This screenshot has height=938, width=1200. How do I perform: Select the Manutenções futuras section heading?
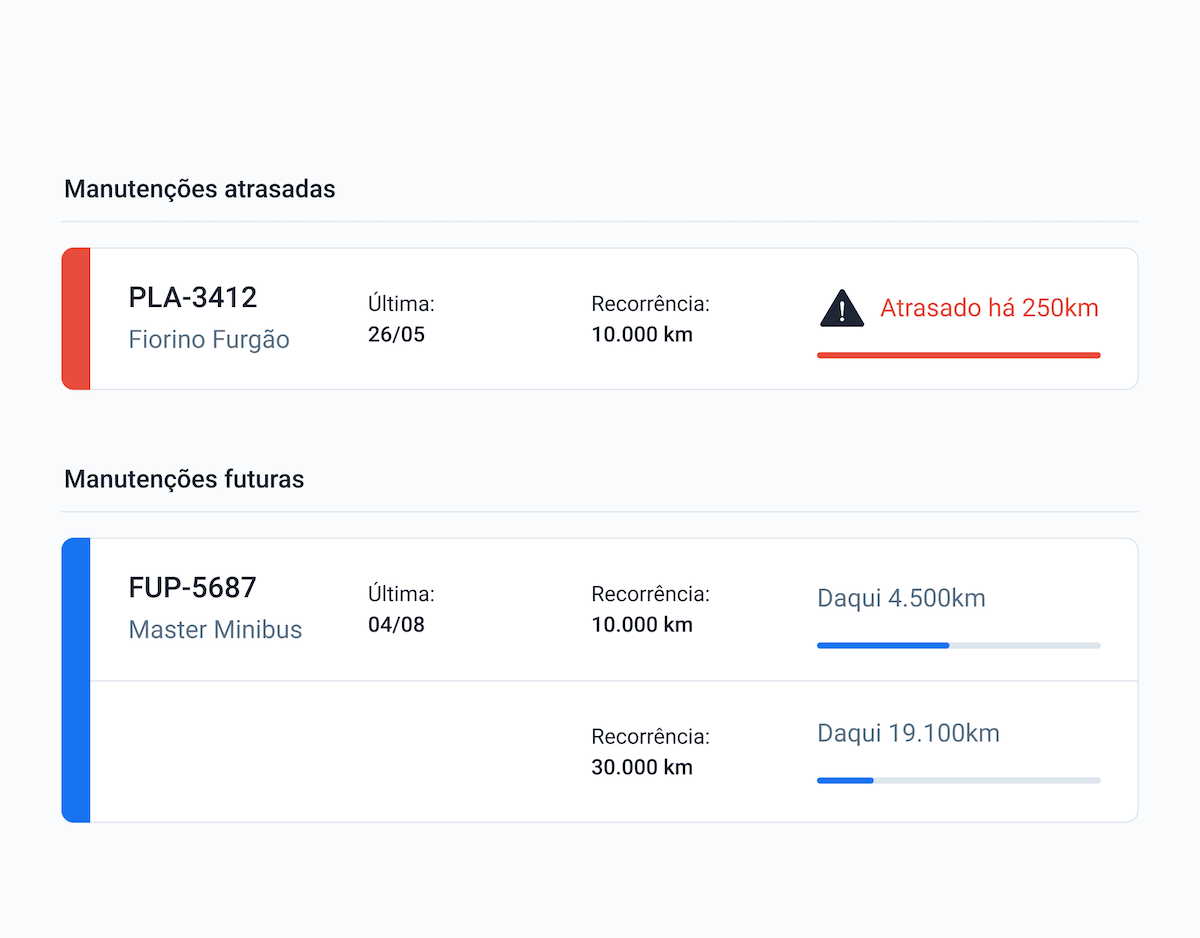(184, 479)
